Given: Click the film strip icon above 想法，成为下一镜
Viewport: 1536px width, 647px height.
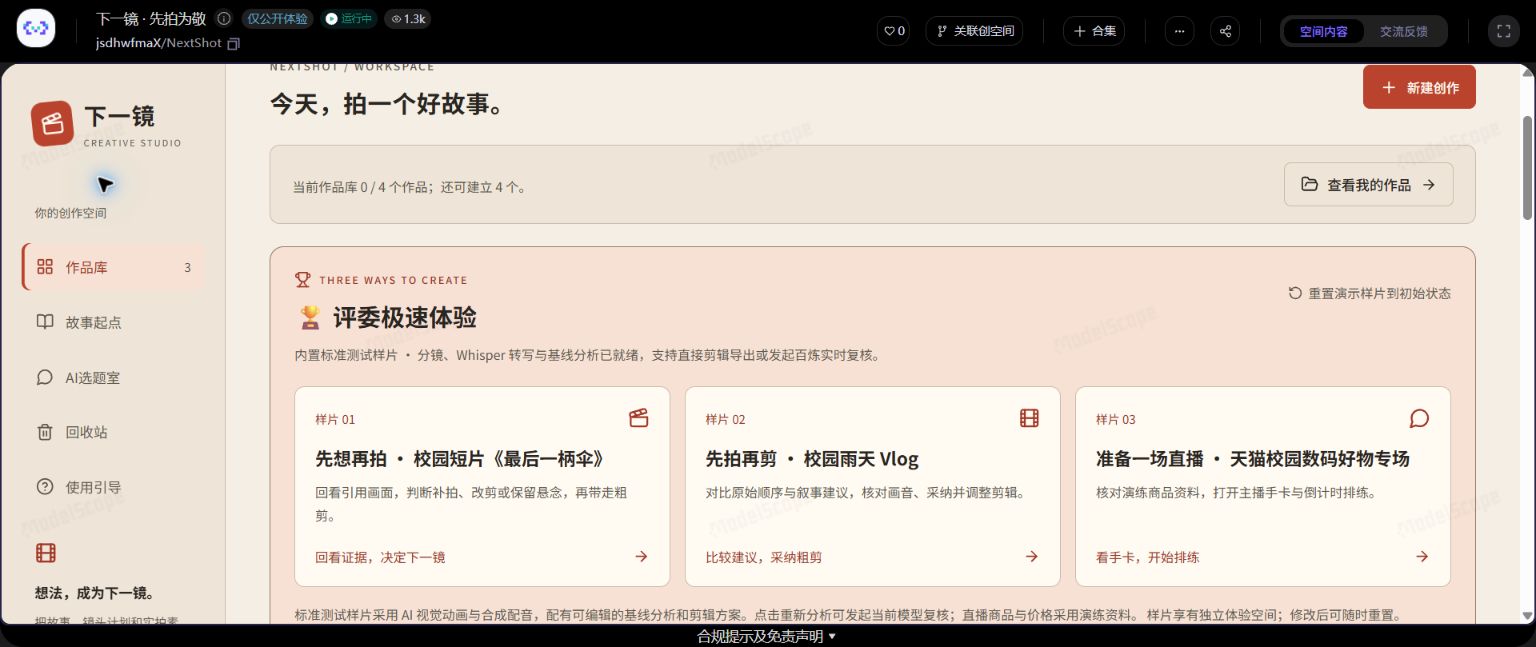Looking at the screenshot, I should 45,553.
